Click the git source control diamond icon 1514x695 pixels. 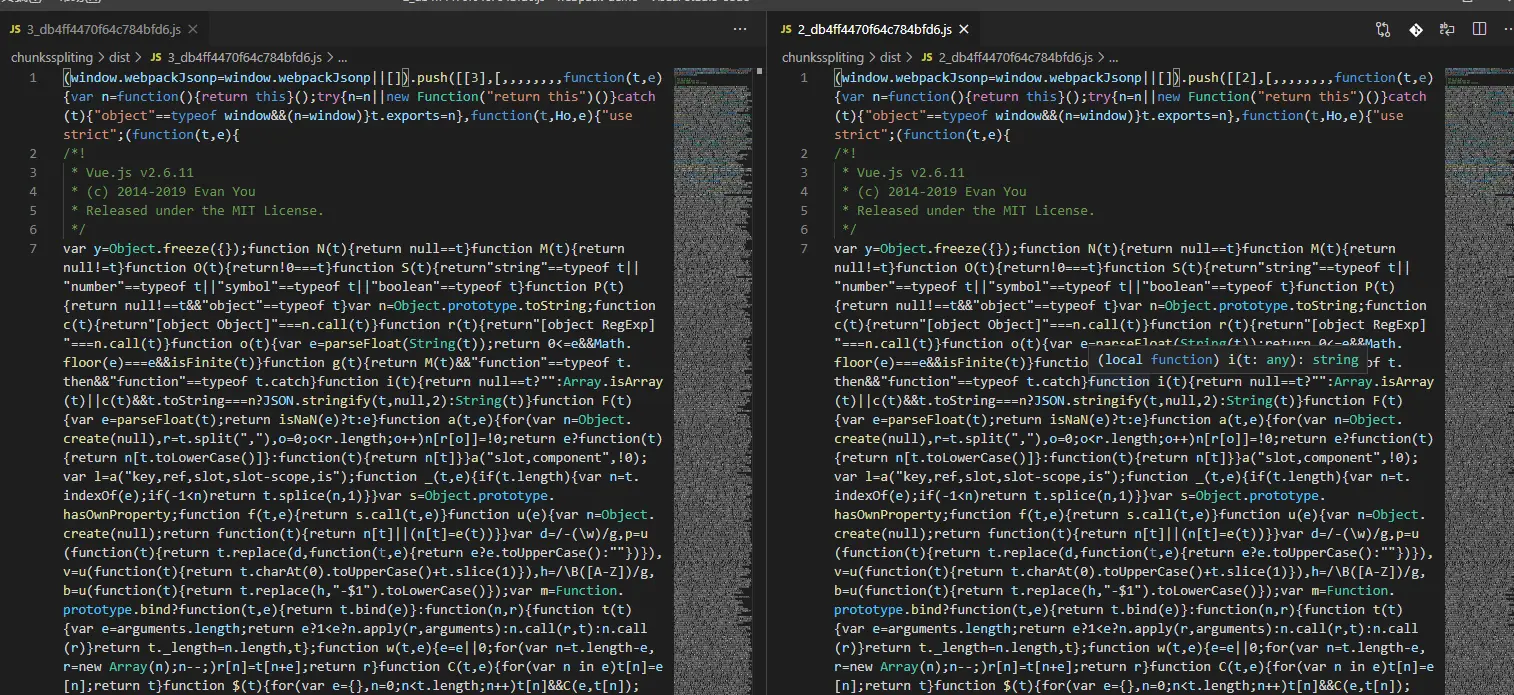[x=1416, y=30]
